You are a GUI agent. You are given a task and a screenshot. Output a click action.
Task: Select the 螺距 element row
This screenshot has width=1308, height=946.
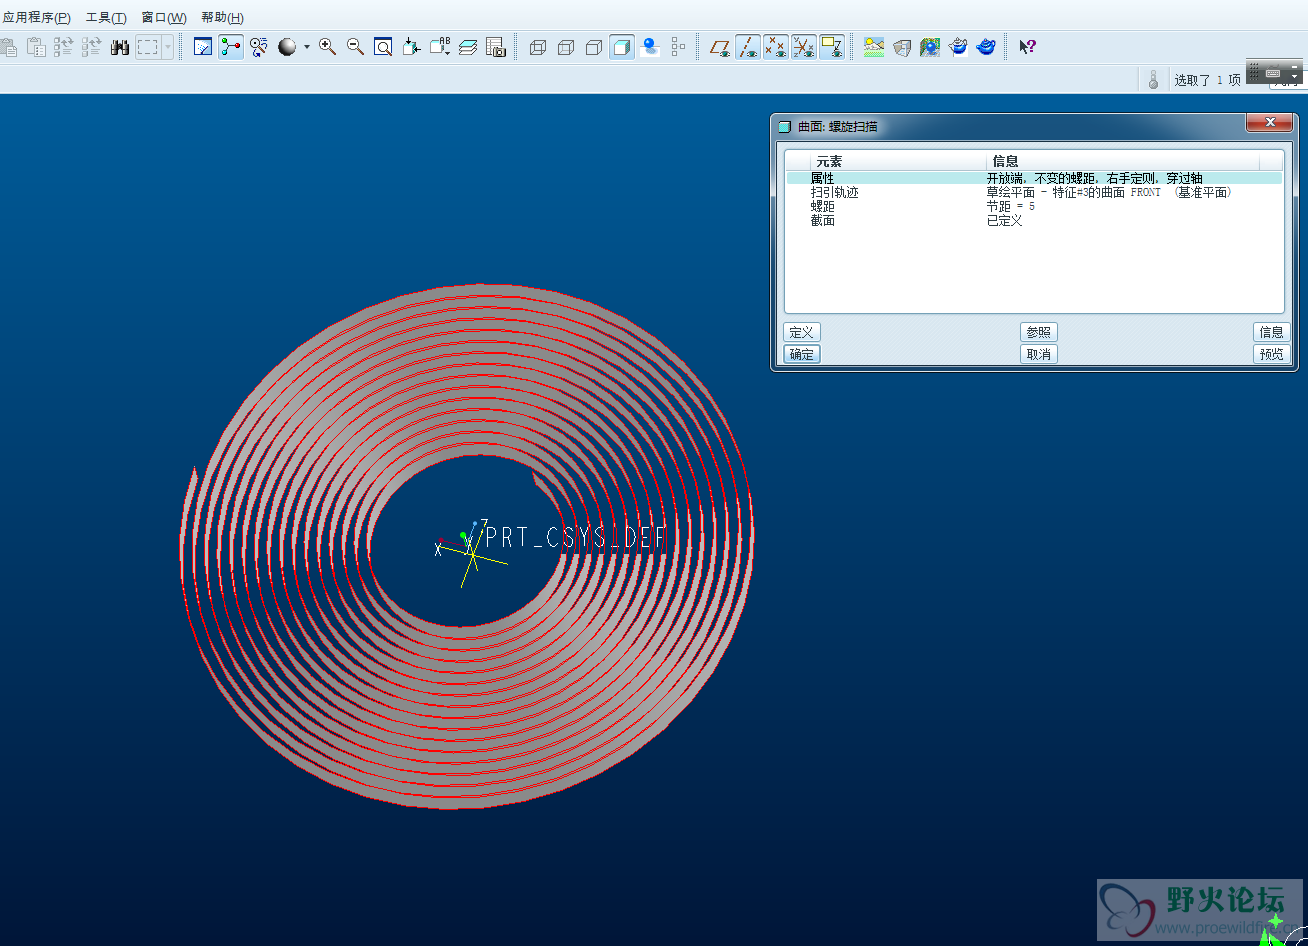[1034, 206]
